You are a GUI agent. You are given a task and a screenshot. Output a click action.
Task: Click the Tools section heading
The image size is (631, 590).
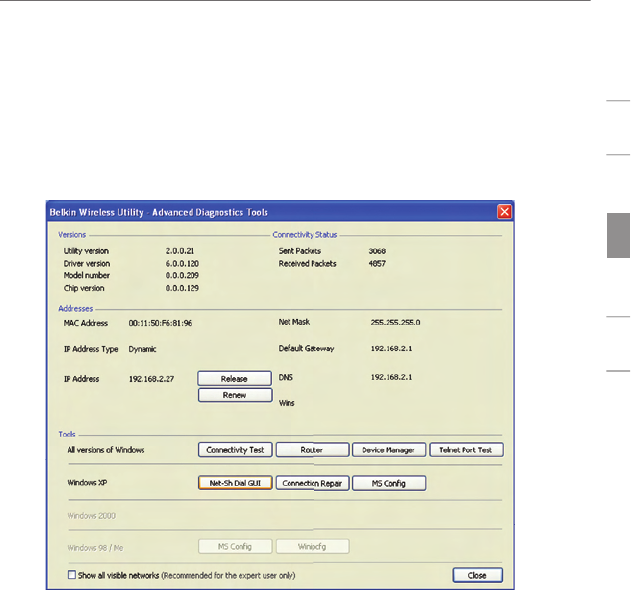tap(67, 434)
